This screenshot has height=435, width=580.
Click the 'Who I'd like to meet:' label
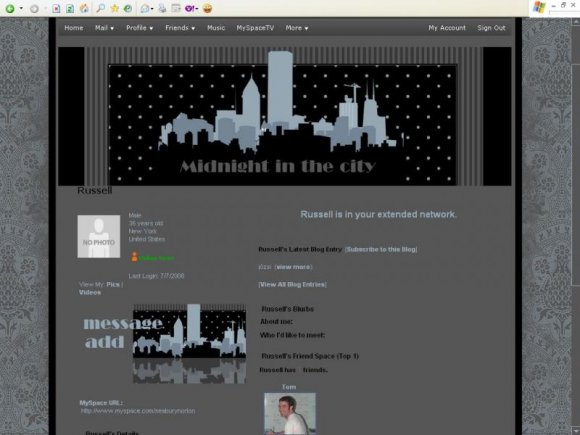(292, 335)
